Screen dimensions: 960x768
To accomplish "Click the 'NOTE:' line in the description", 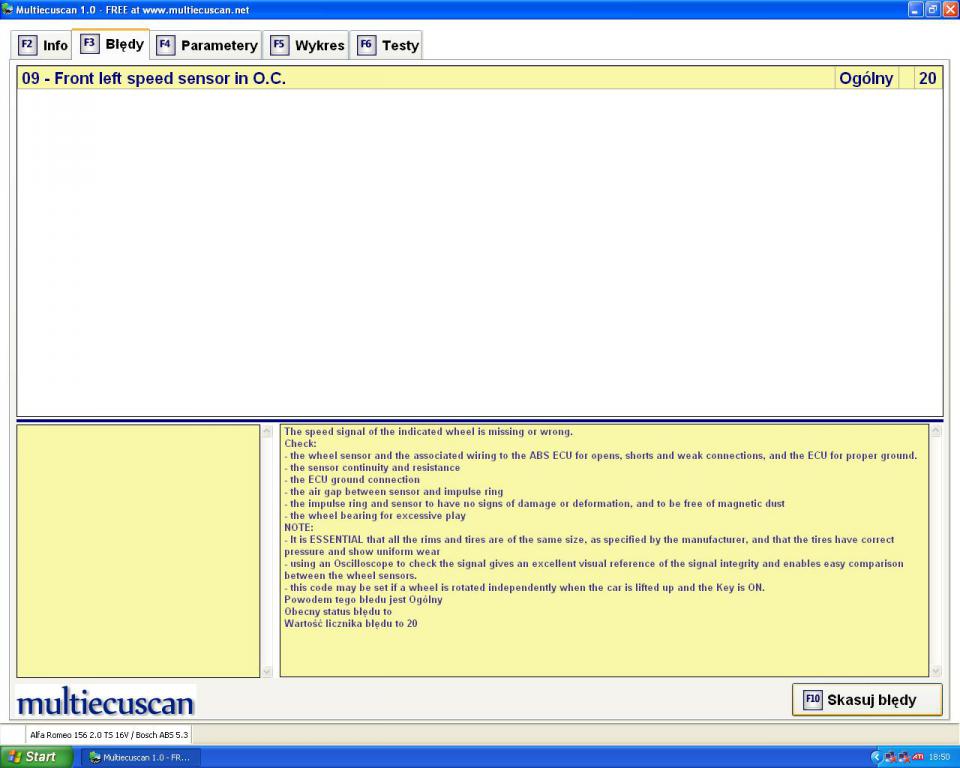I will (x=299, y=528).
